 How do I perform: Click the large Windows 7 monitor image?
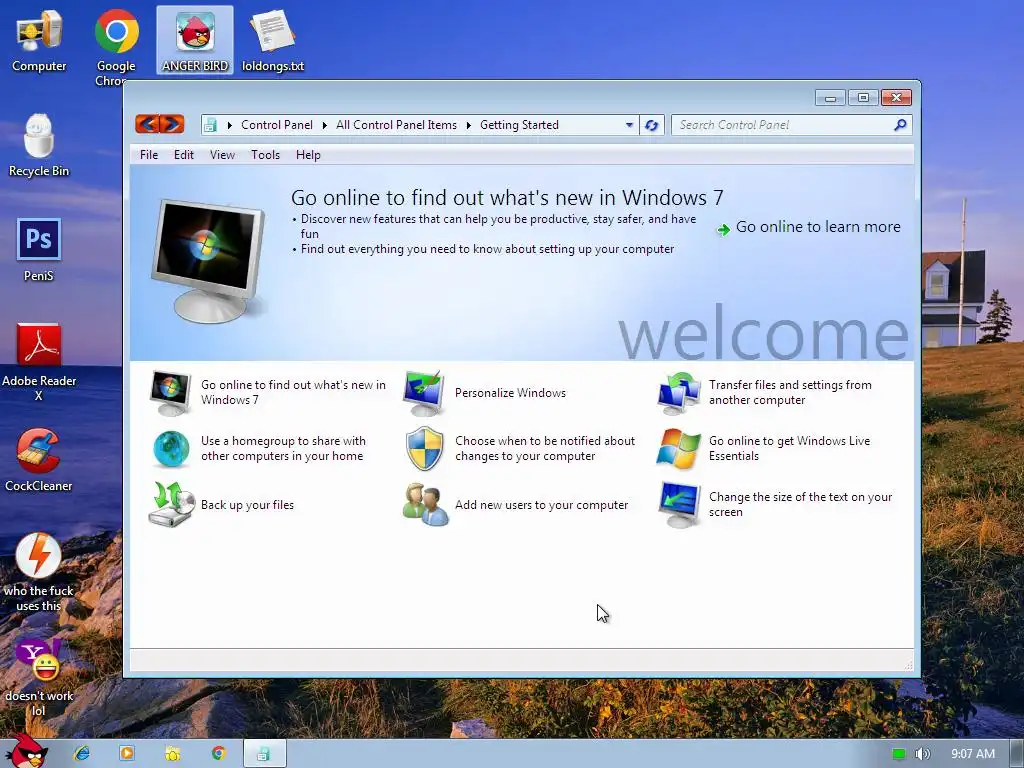point(208,260)
